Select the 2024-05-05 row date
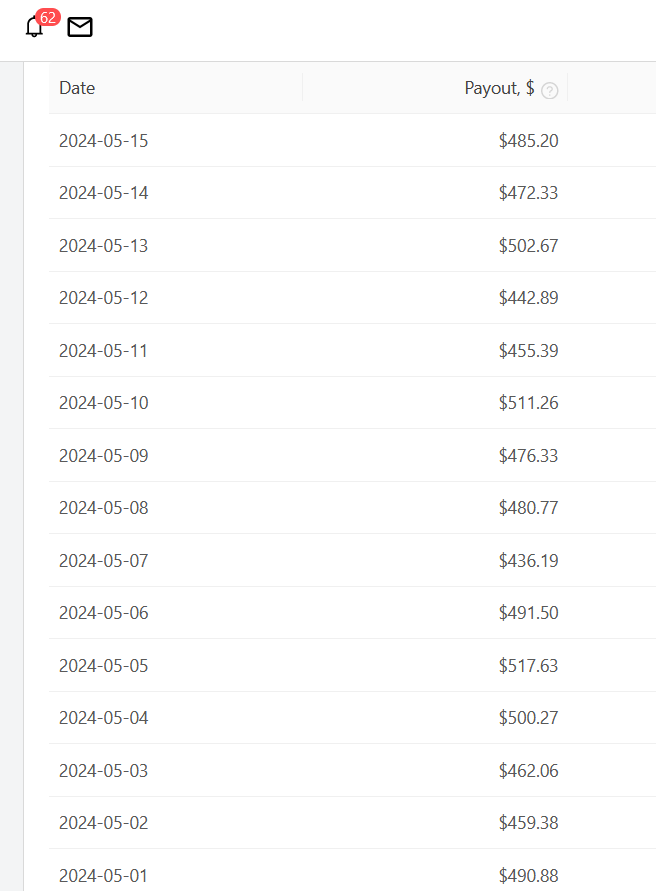The width and height of the screenshot is (656, 891). click(103, 665)
